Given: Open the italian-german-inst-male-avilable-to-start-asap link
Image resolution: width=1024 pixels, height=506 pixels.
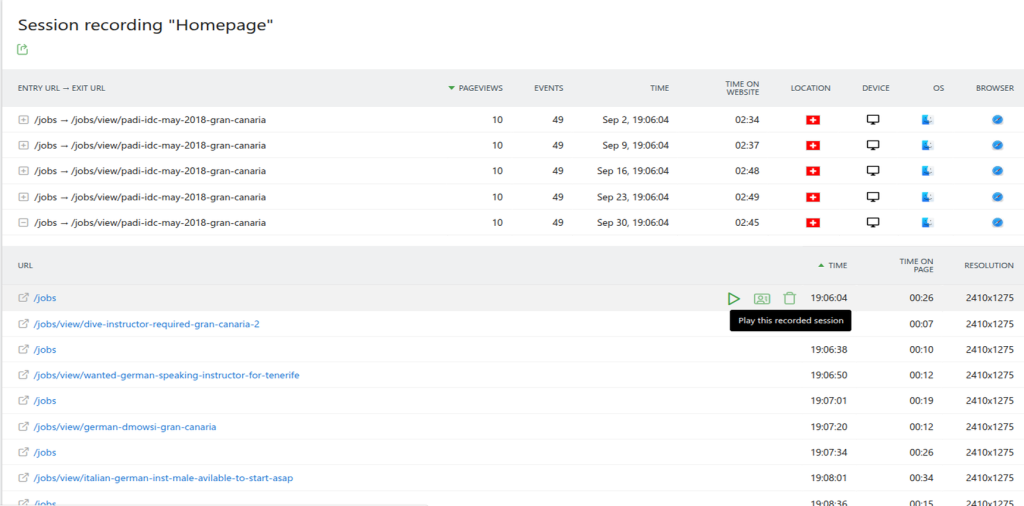Looking at the screenshot, I should pos(163,478).
